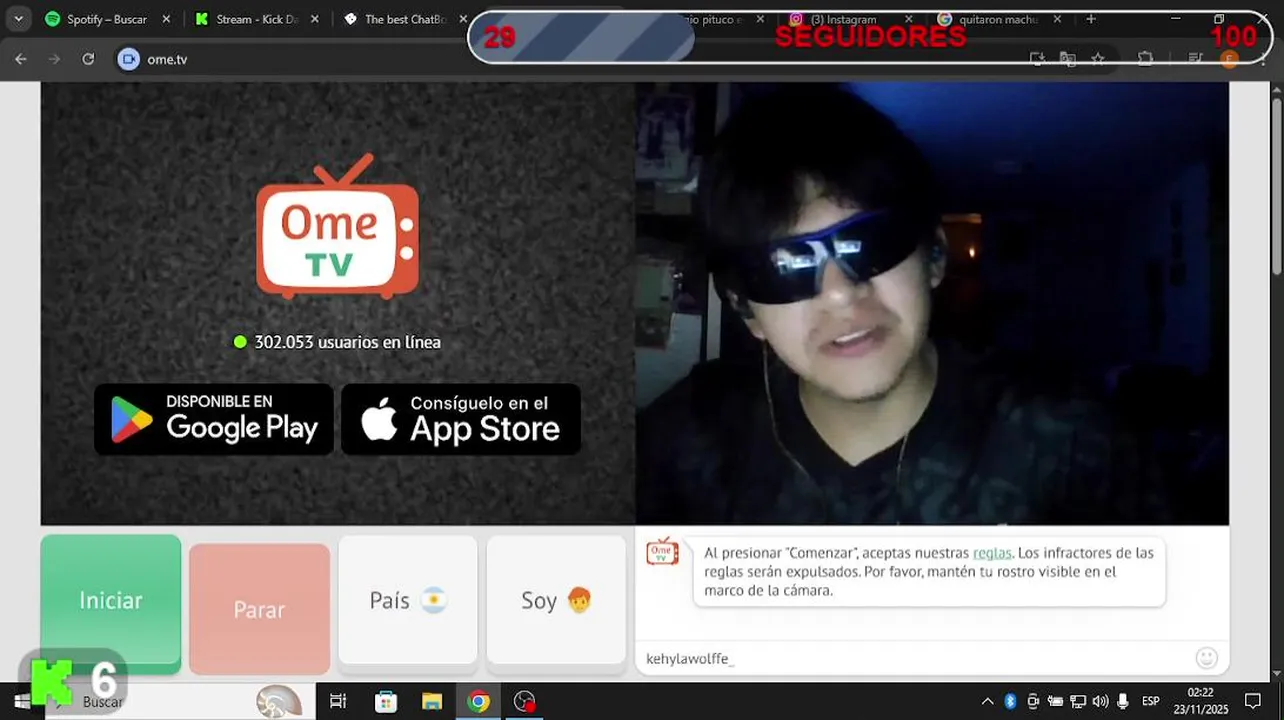
Task: Open File Explorer from the taskbar
Action: (x=432, y=701)
